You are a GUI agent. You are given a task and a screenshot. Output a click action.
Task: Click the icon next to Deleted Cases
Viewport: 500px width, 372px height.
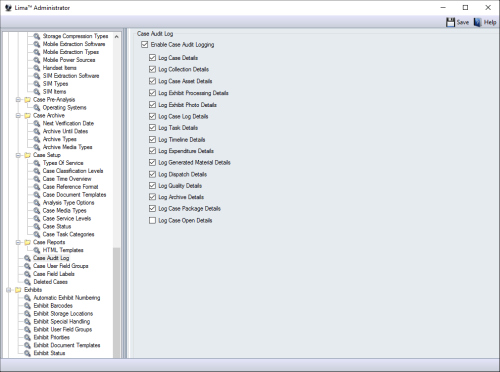tap(28, 282)
